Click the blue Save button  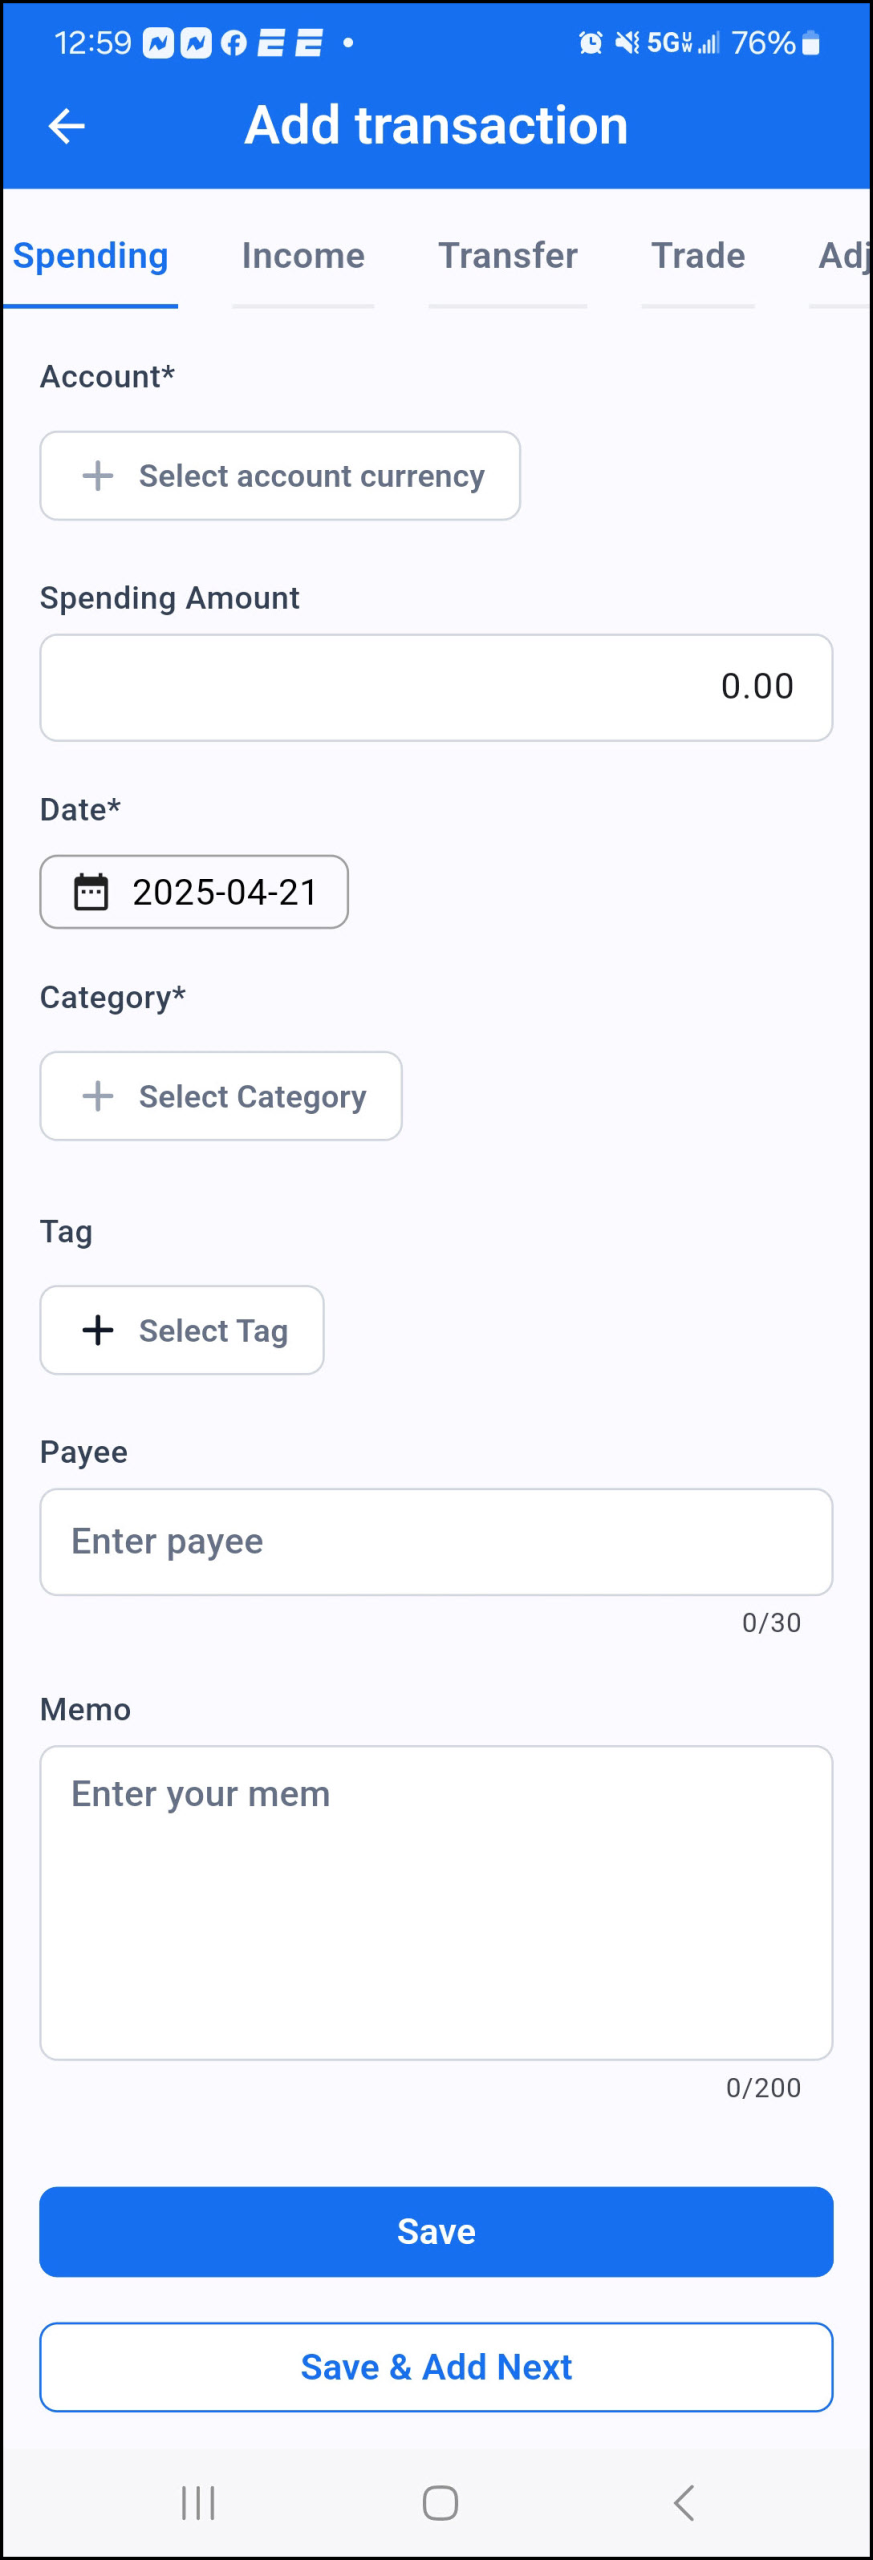click(x=436, y=2232)
